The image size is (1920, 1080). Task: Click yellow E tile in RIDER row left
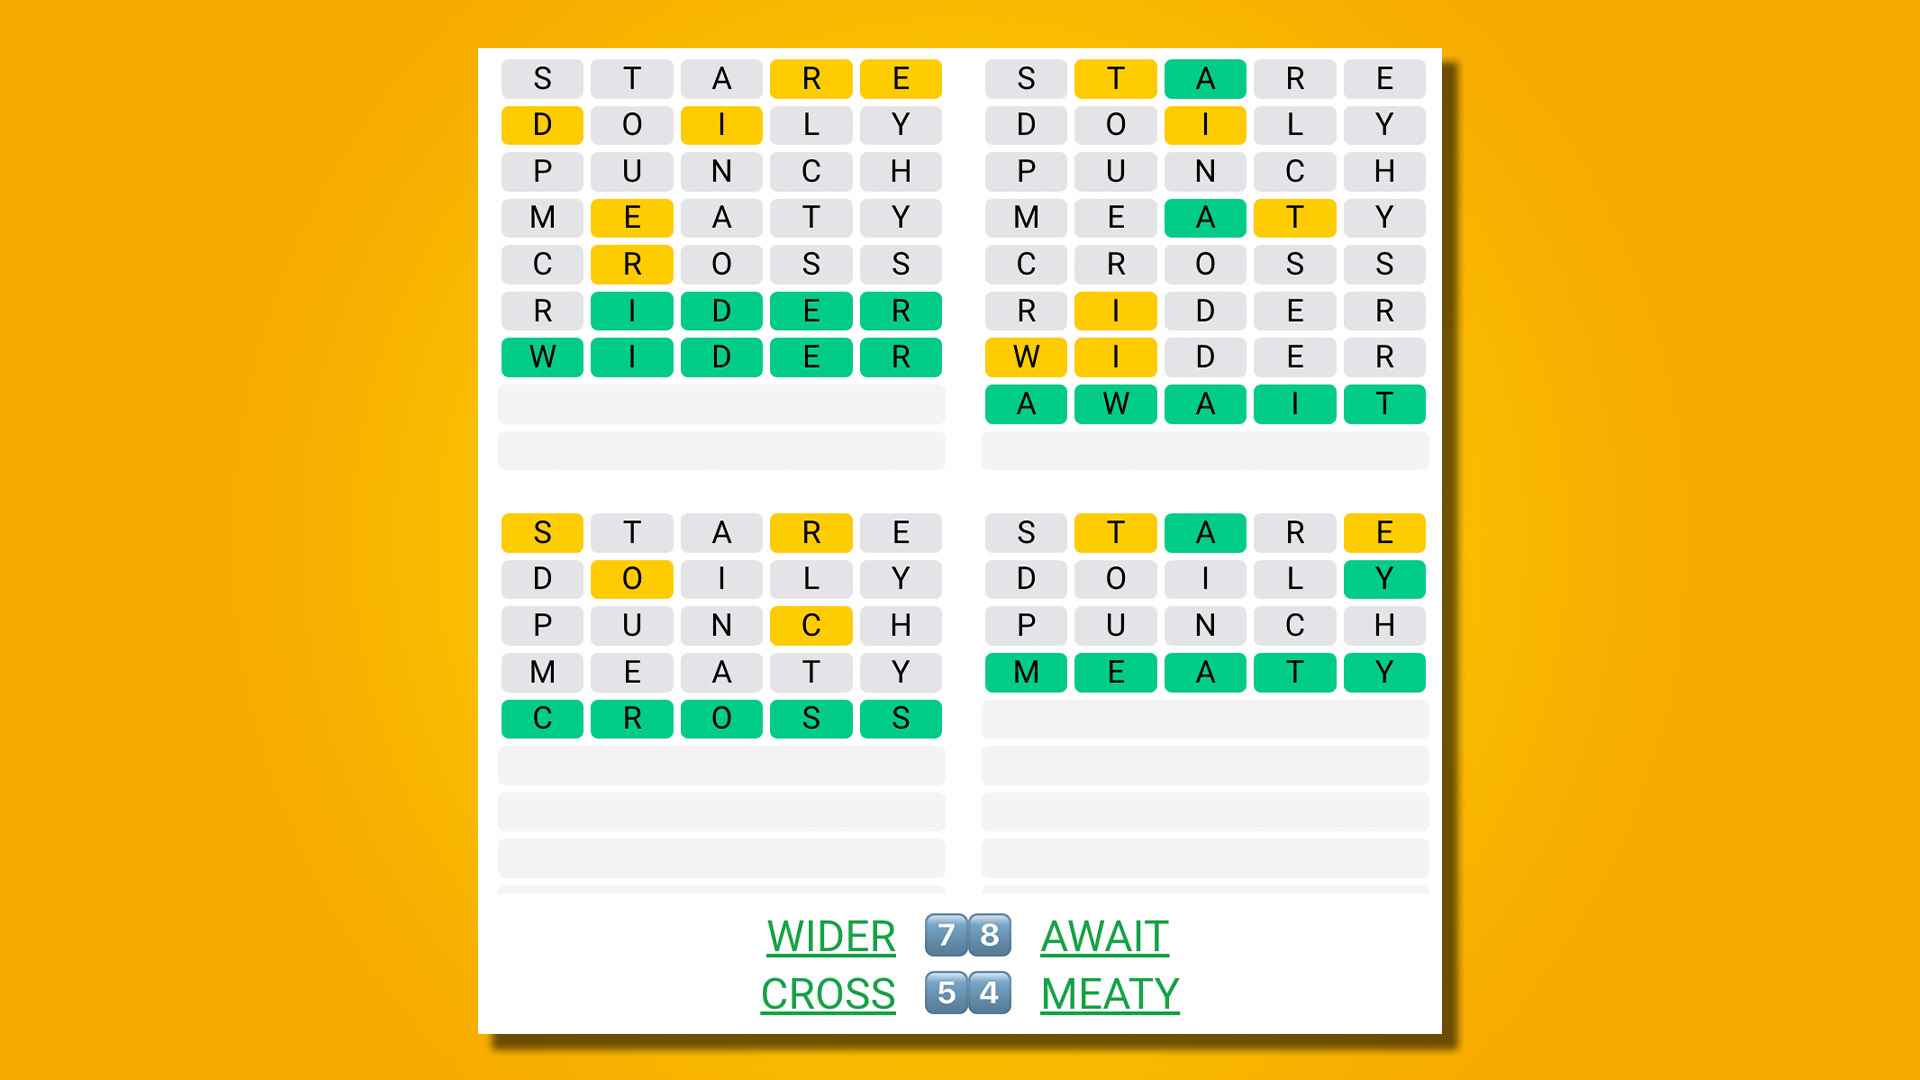[x=814, y=310]
